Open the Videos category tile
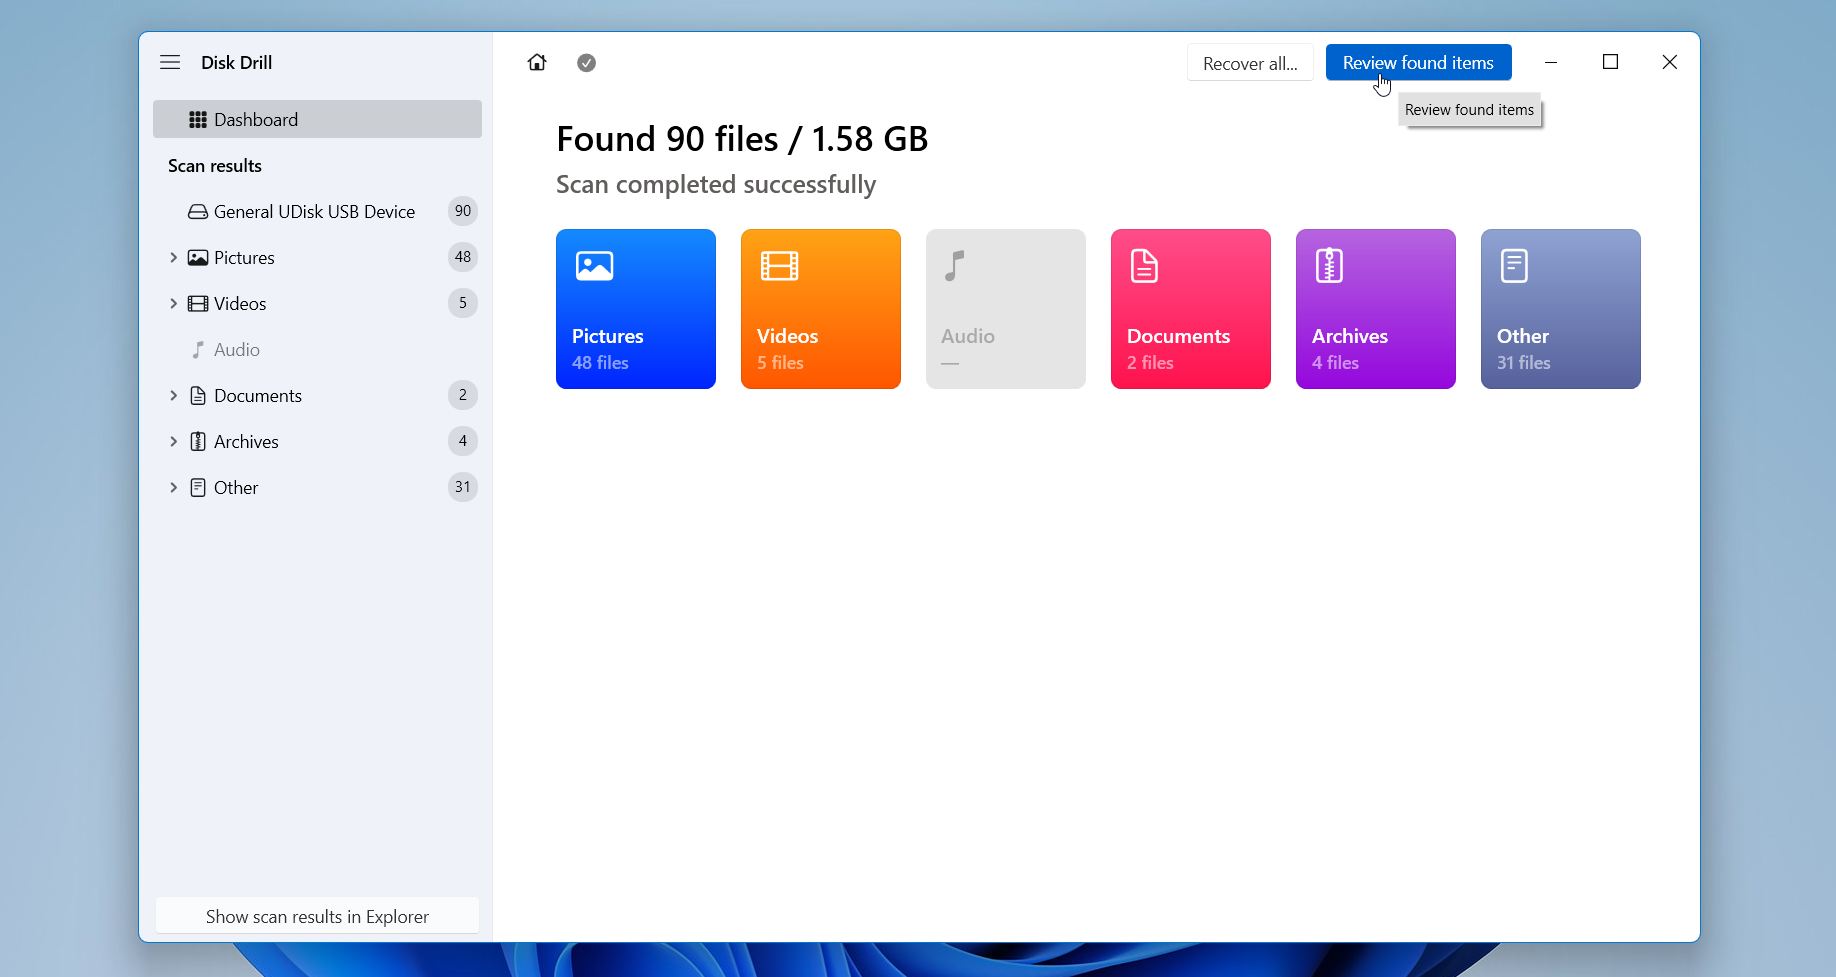Image resolution: width=1836 pixels, height=977 pixels. pyautogui.click(x=820, y=309)
